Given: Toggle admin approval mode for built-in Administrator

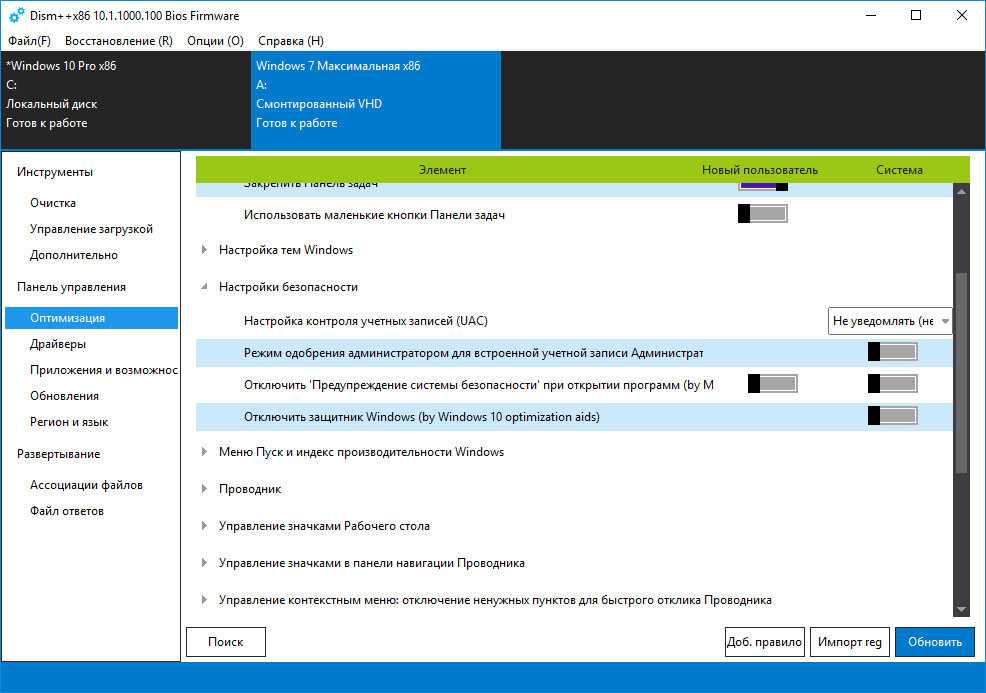Looking at the screenshot, I should pos(892,352).
